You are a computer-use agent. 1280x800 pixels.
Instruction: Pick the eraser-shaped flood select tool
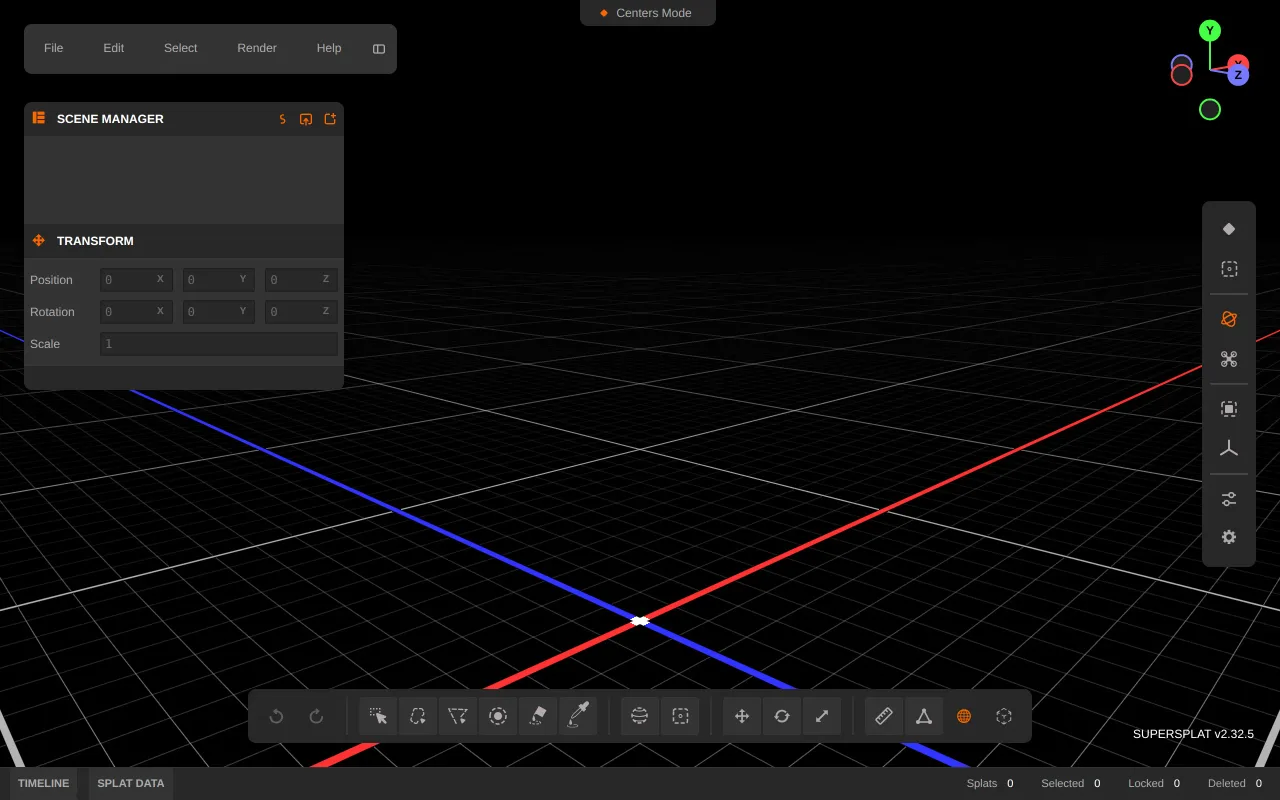(x=538, y=716)
